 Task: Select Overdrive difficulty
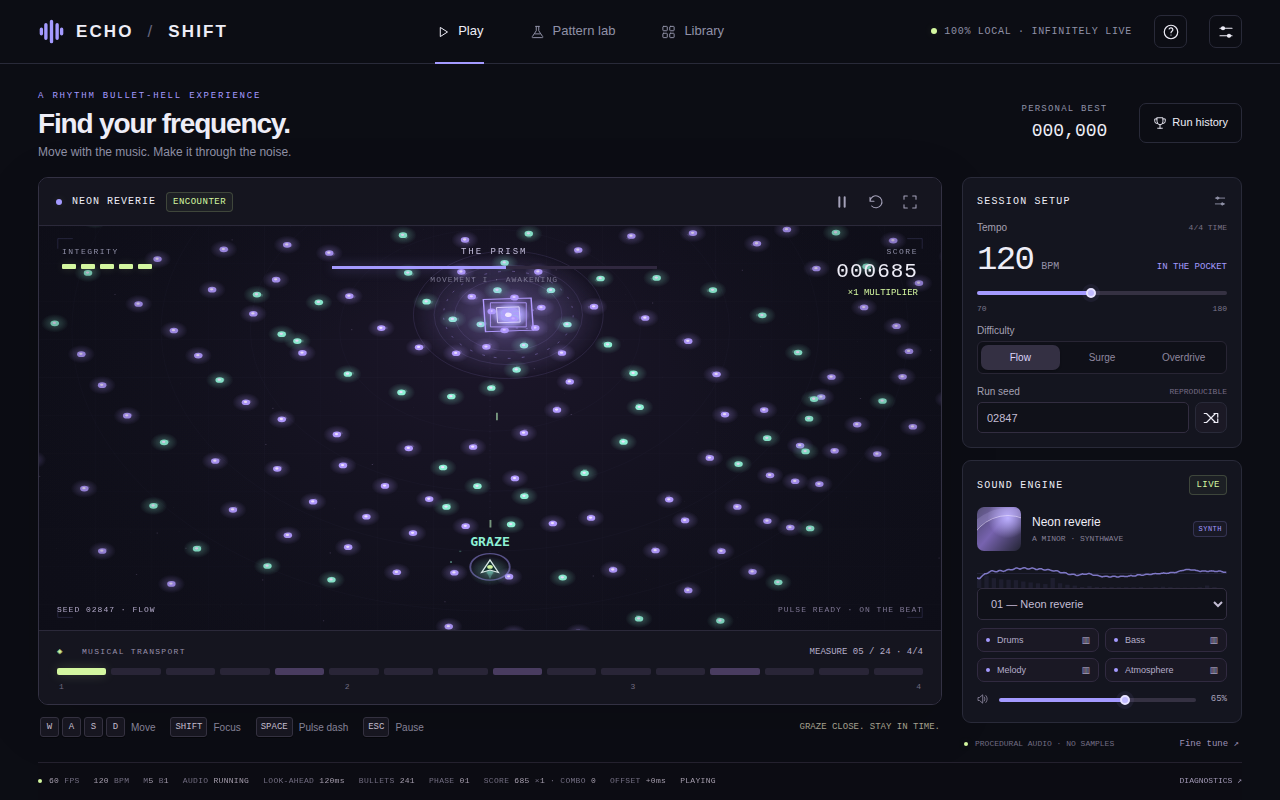pos(1183,358)
